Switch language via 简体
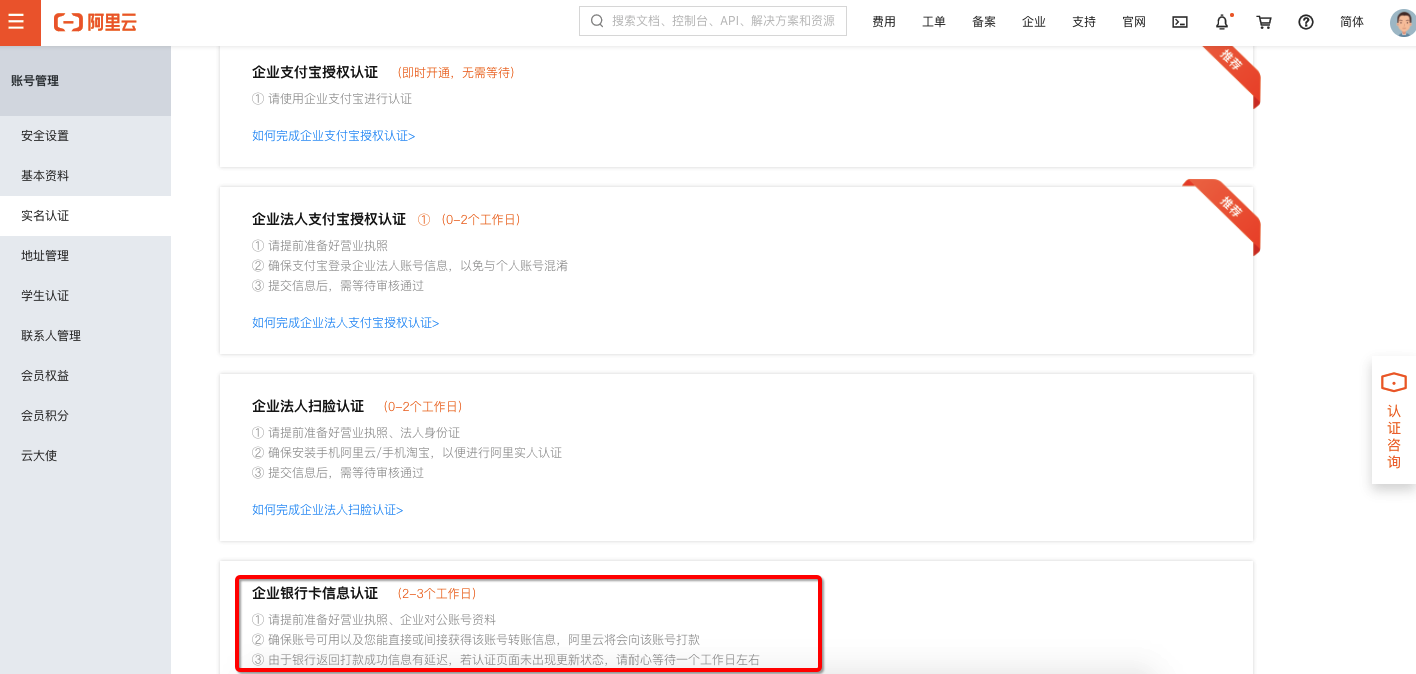1416x674 pixels. click(x=1352, y=22)
